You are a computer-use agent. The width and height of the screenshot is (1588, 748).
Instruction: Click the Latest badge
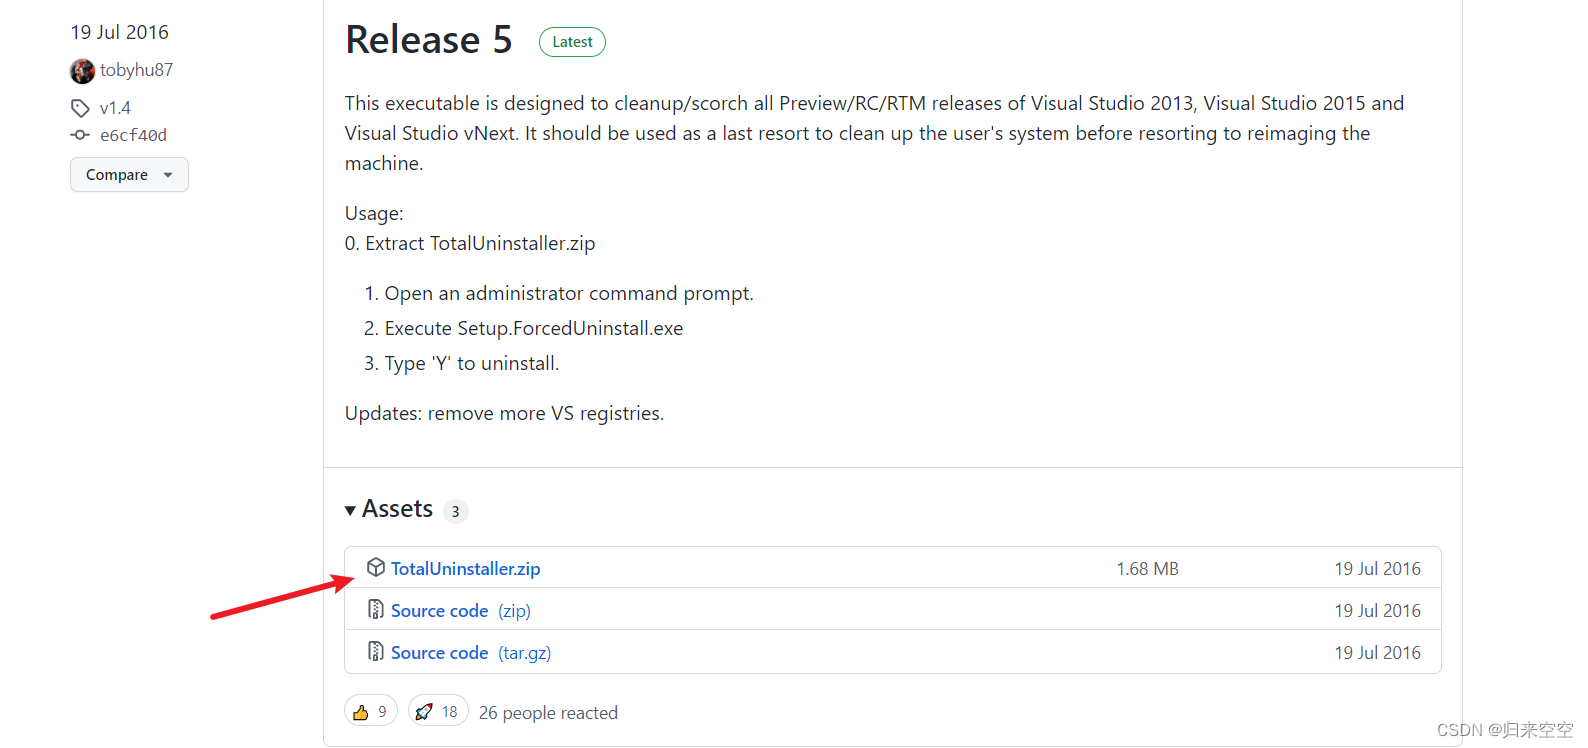pos(572,42)
